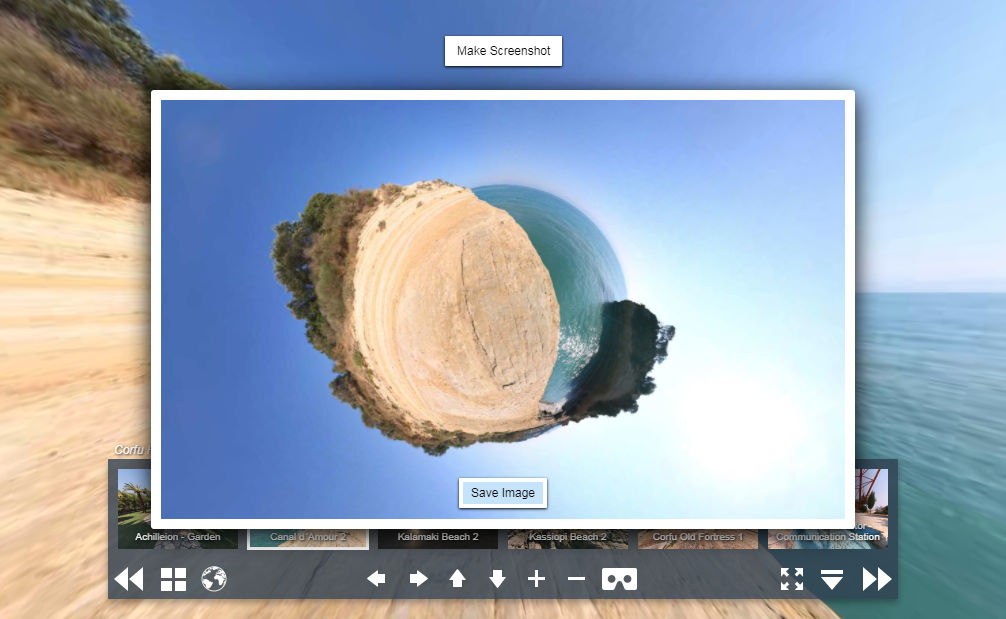Open the globe map icon
Screen dimensions: 1006x619
pos(214,579)
